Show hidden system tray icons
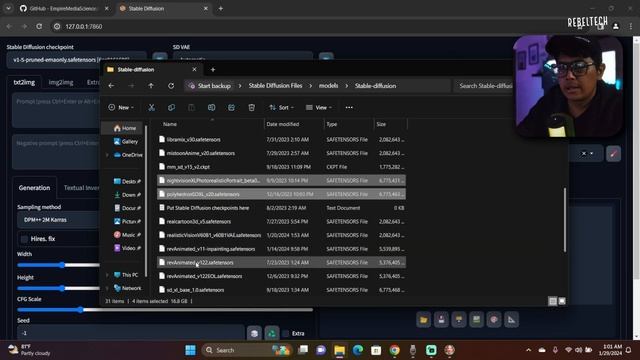The width and height of the screenshot is (640, 360). coord(529,350)
